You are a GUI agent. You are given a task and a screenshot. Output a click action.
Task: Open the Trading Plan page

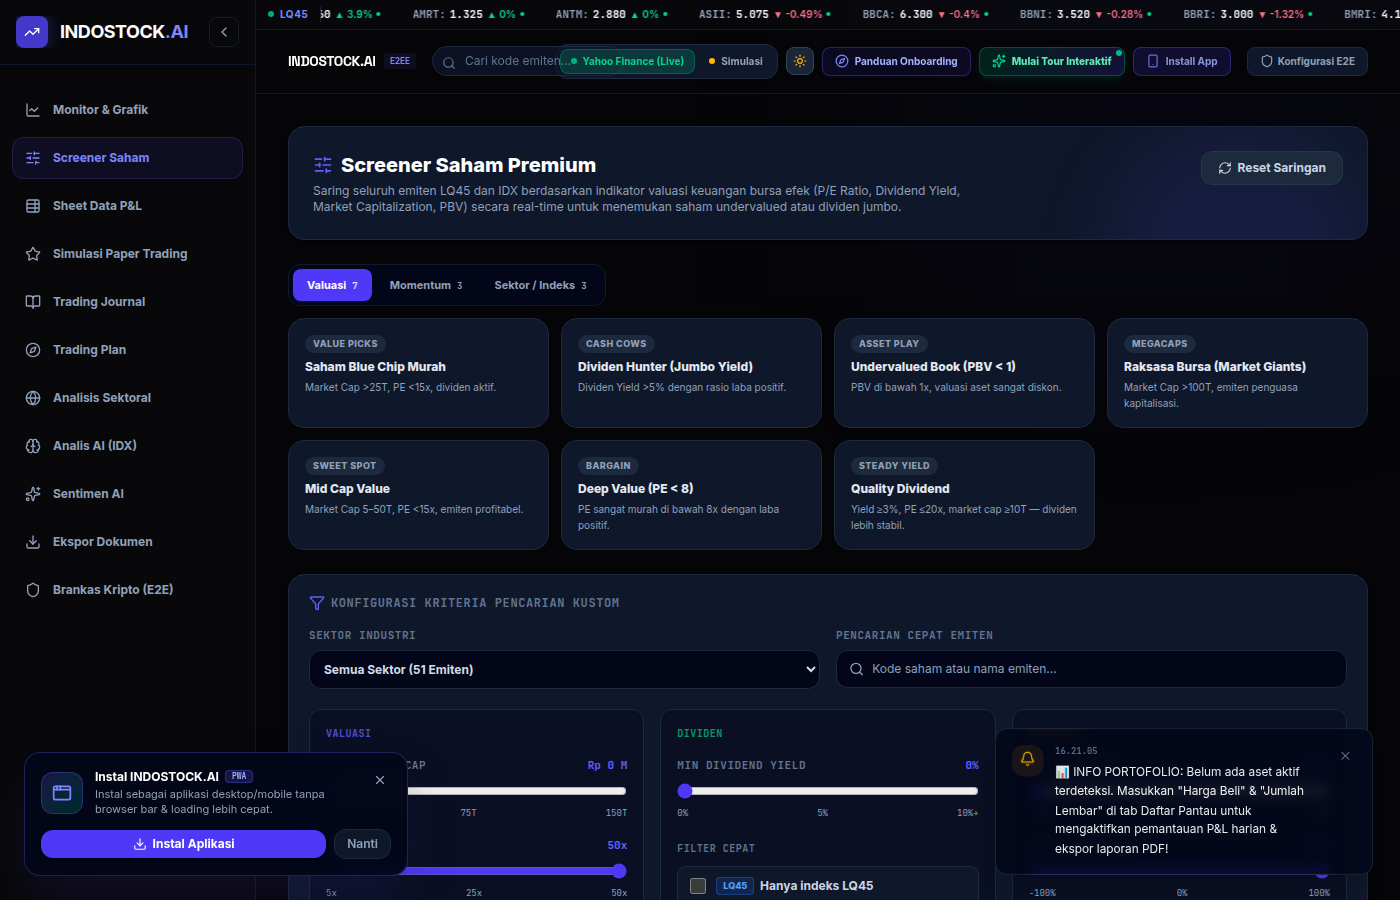(127, 350)
